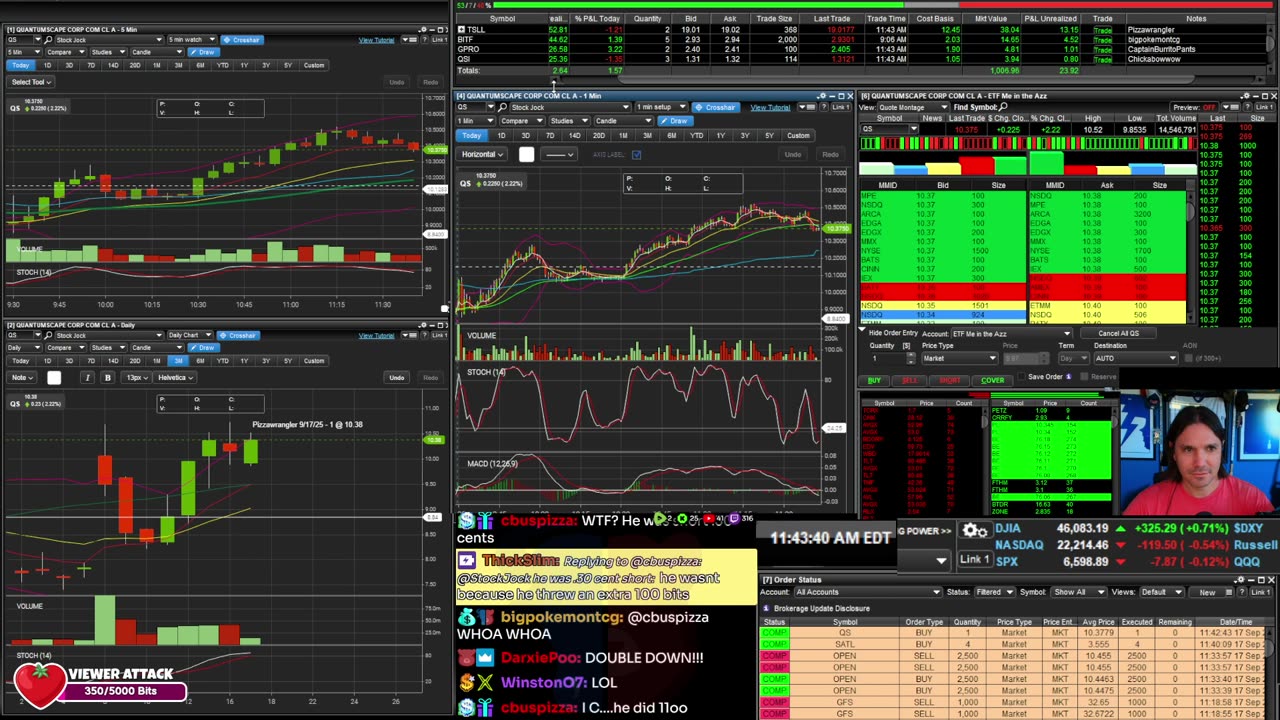Click the bold B icon in Daily chart toolbar
Viewport: 1280px width, 720px height.
(107, 377)
